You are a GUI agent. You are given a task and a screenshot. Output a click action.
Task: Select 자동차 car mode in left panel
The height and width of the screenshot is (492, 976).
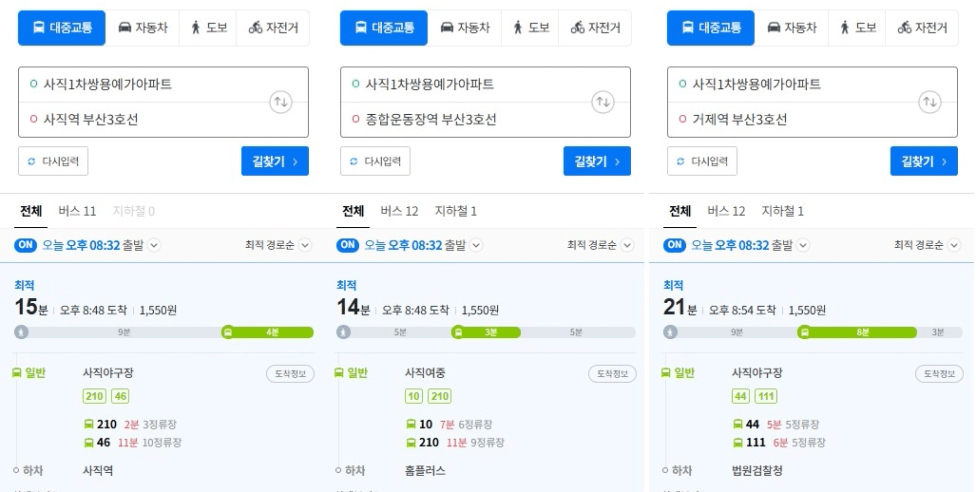[x=143, y=28]
